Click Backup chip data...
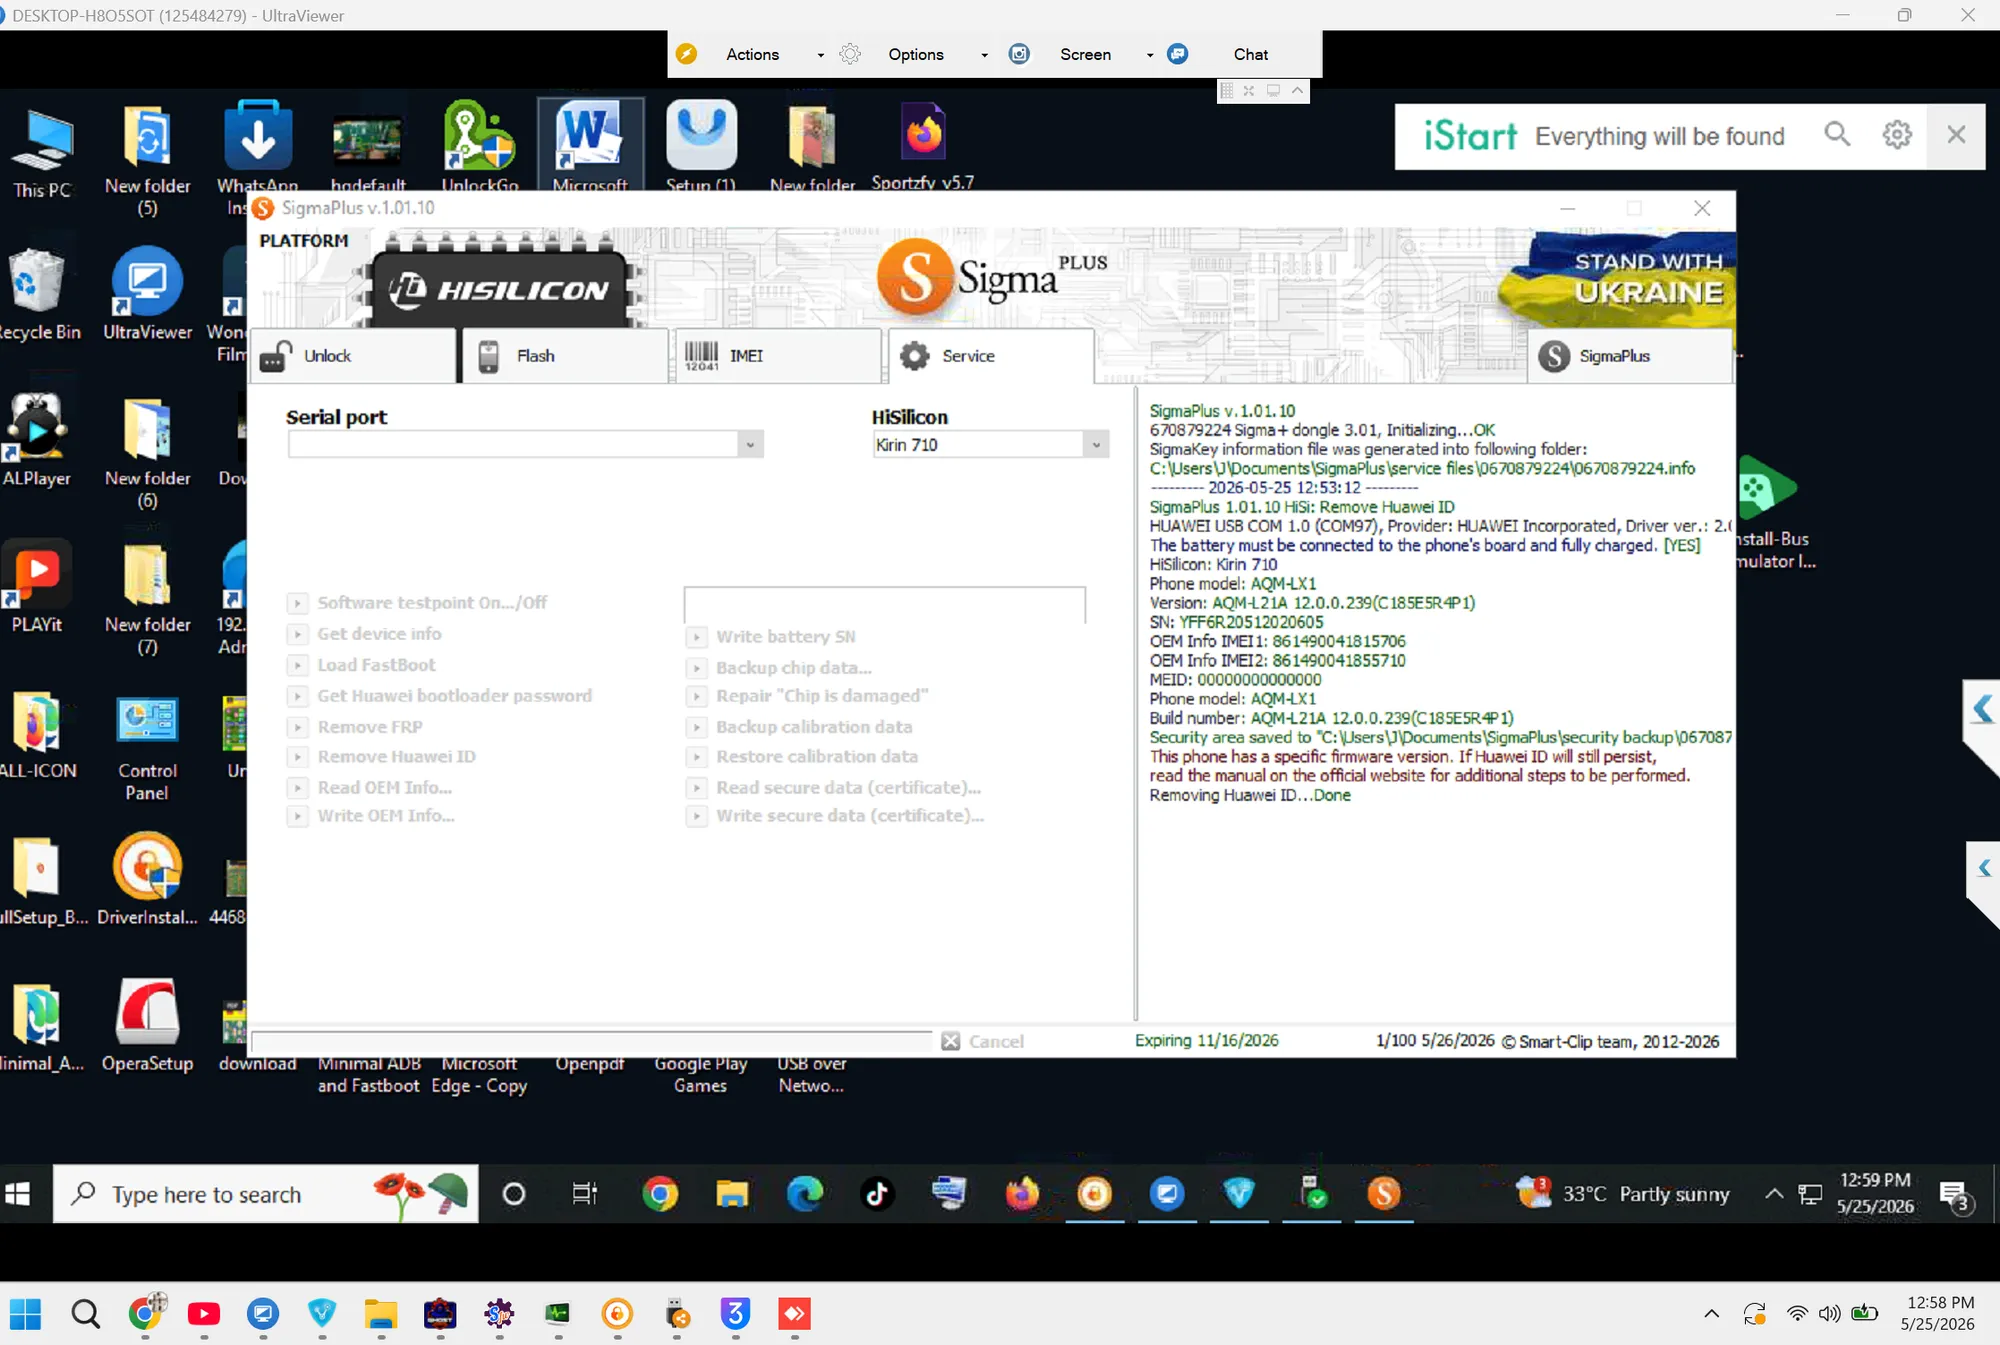Viewport: 2000px width, 1345px height. pos(780,668)
